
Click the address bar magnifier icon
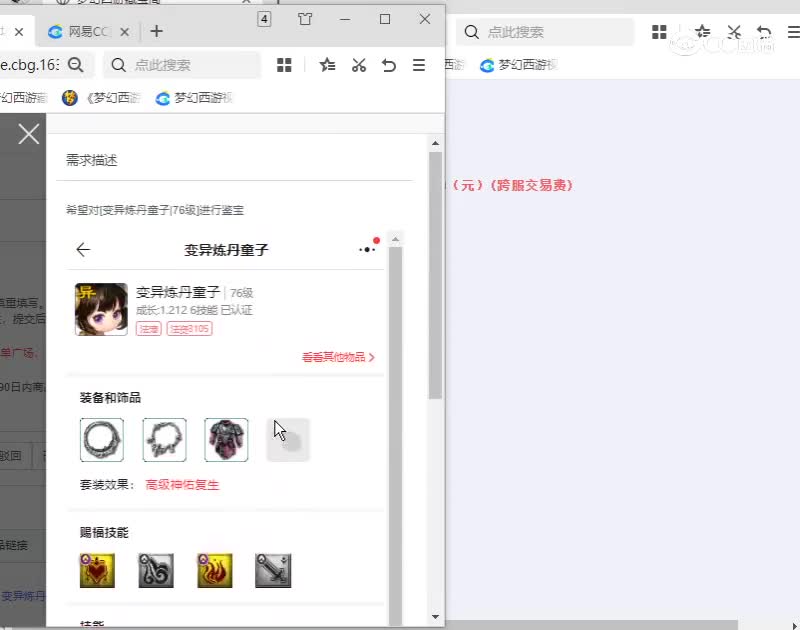point(76,65)
